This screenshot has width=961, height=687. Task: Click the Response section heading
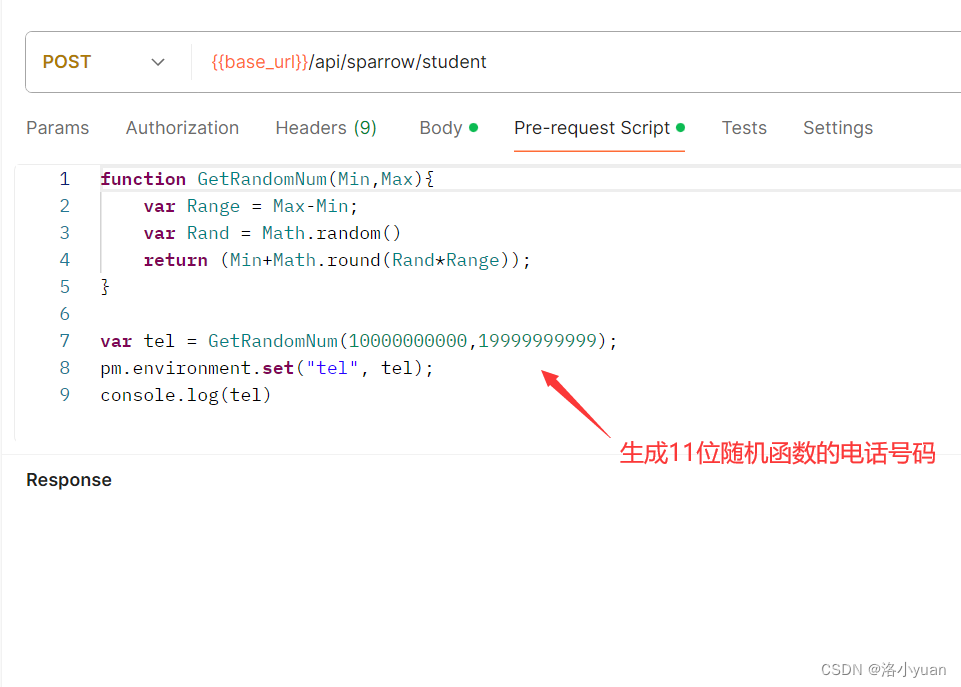coord(69,480)
